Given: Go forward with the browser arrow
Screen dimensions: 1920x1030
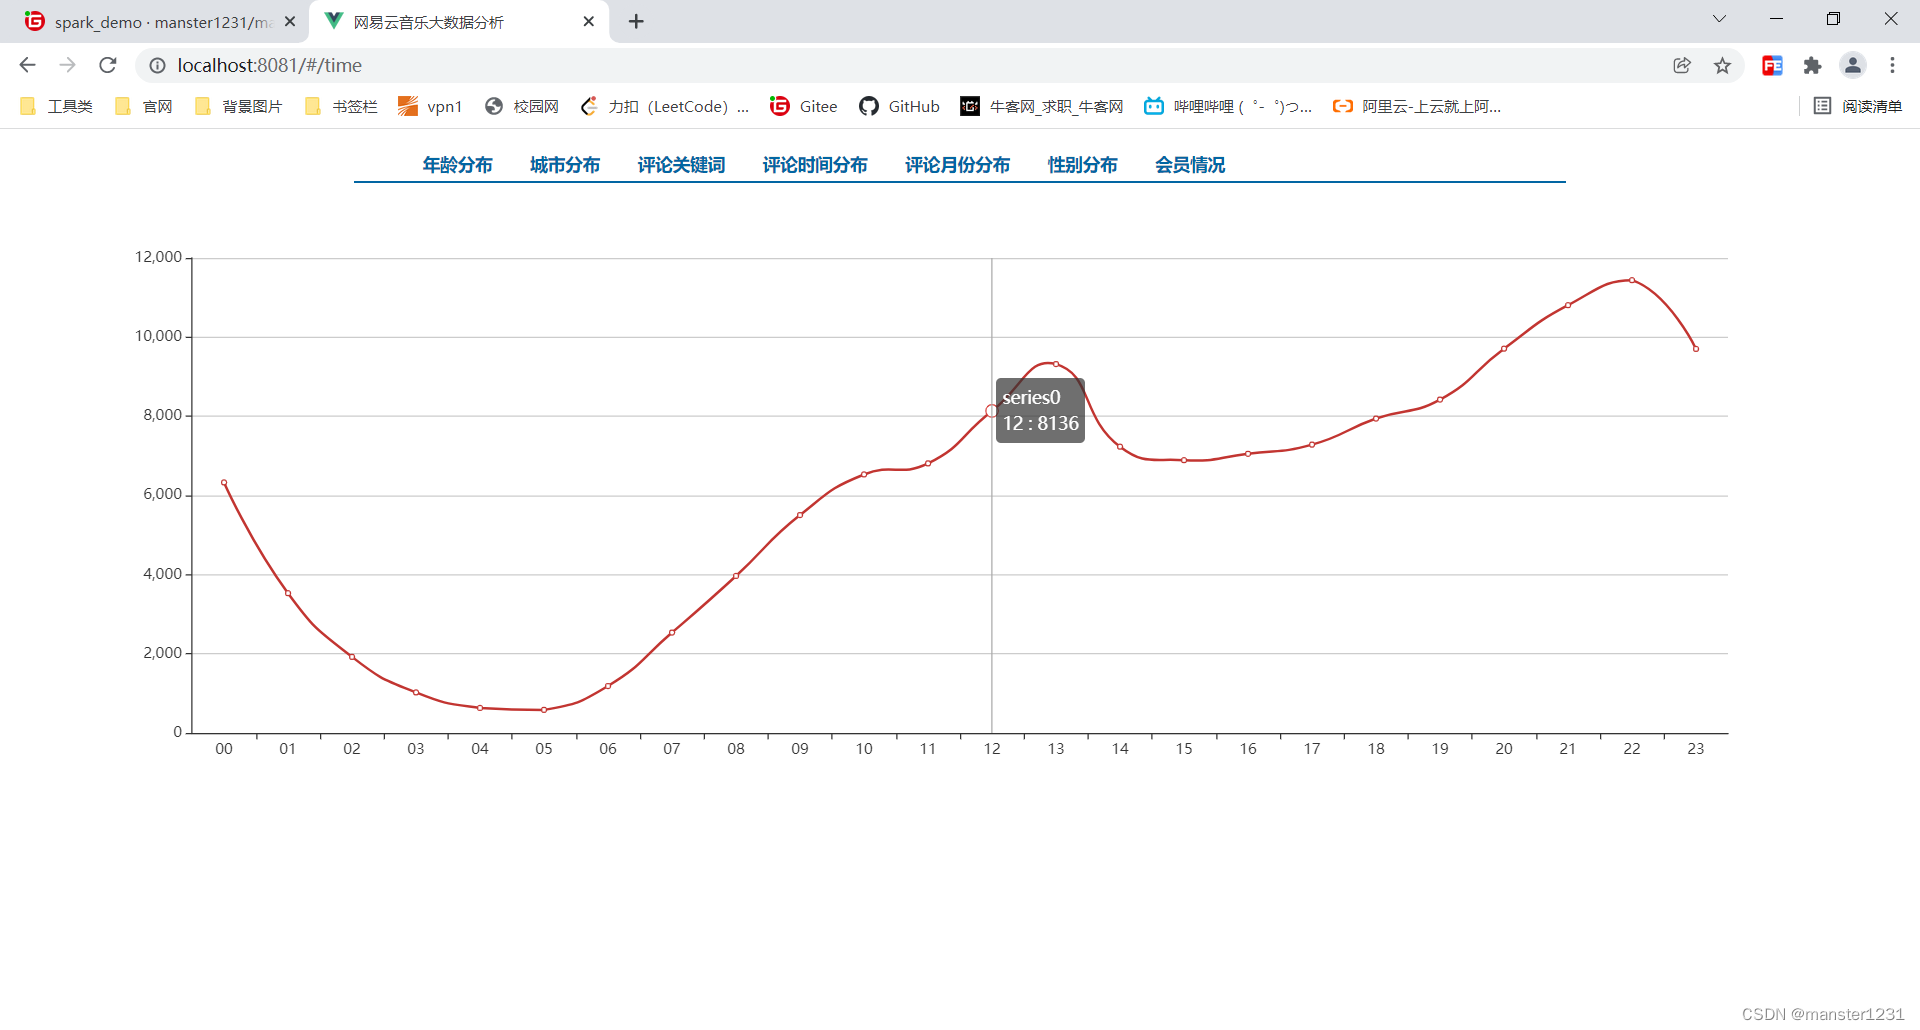Looking at the screenshot, I should 67,65.
